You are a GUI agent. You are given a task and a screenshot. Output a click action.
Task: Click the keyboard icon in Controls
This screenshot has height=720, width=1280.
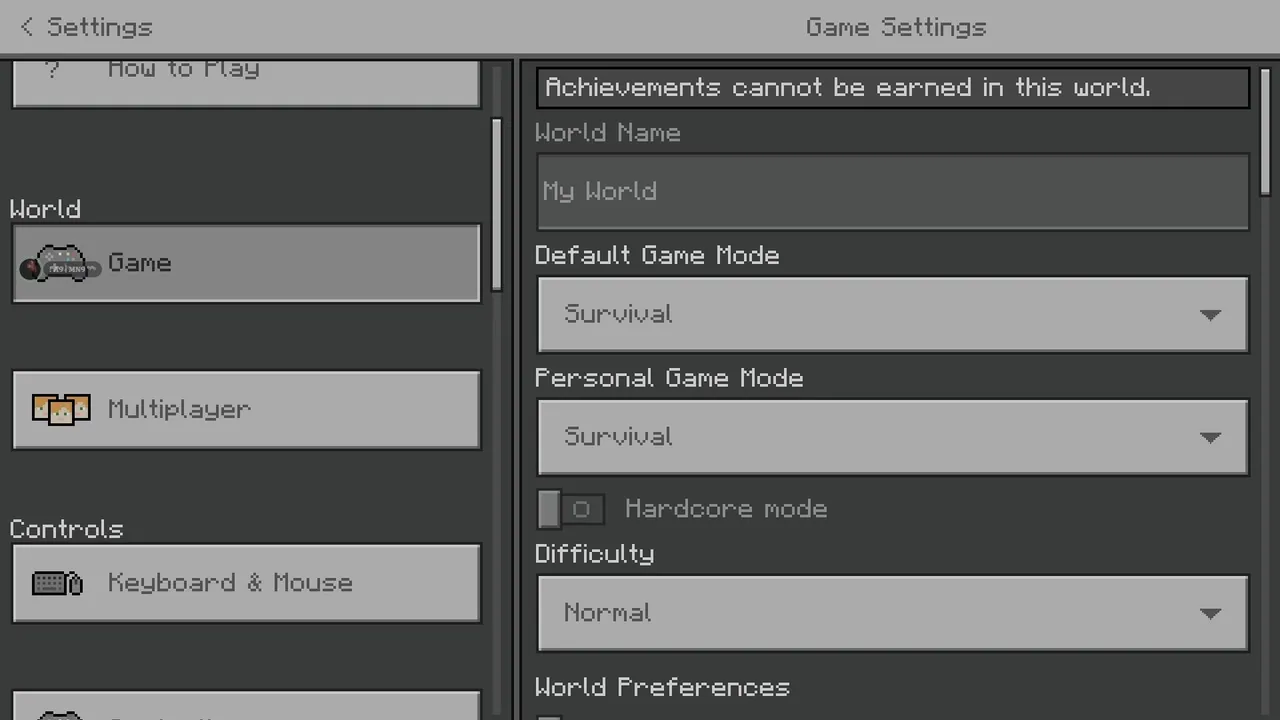(x=57, y=583)
